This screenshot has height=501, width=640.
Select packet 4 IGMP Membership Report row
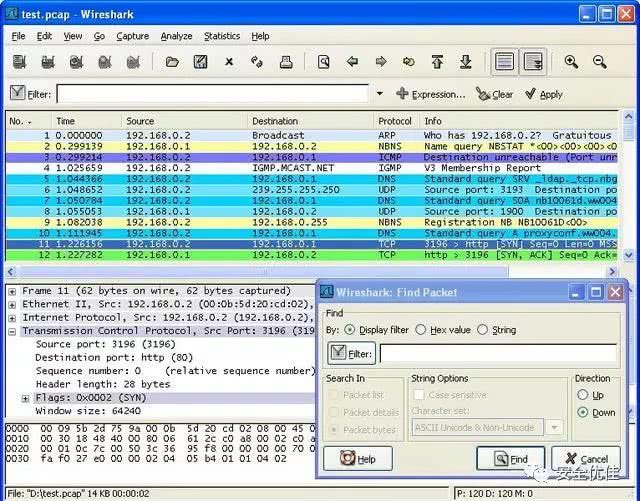coord(311,168)
